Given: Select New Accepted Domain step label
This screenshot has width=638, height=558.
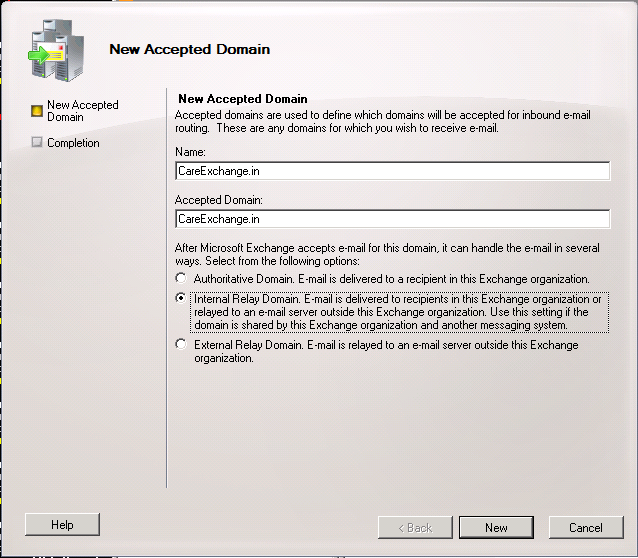Looking at the screenshot, I should pyautogui.click(x=83, y=111).
